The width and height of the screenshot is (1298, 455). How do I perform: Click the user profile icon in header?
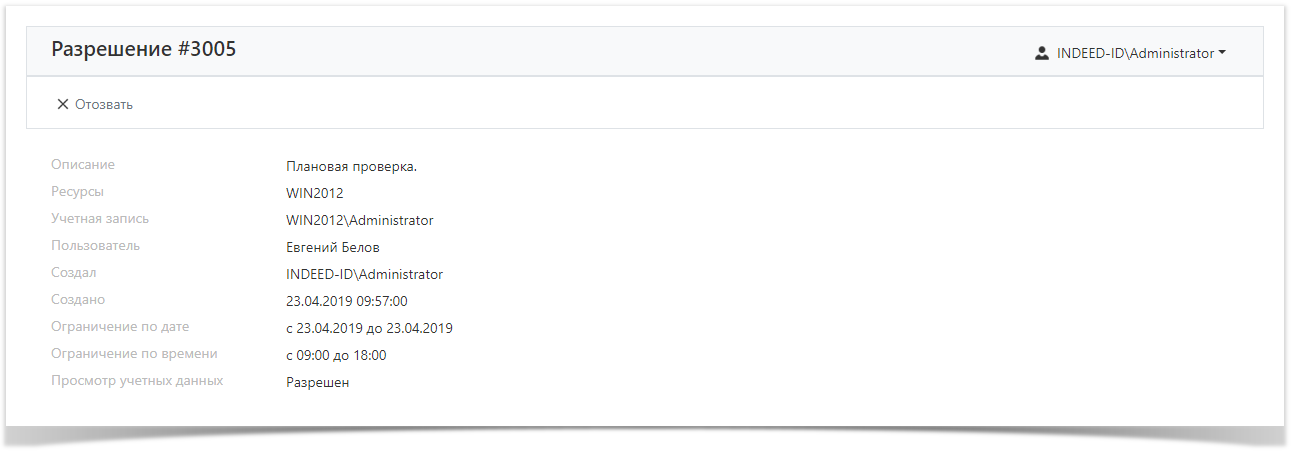(1041, 53)
